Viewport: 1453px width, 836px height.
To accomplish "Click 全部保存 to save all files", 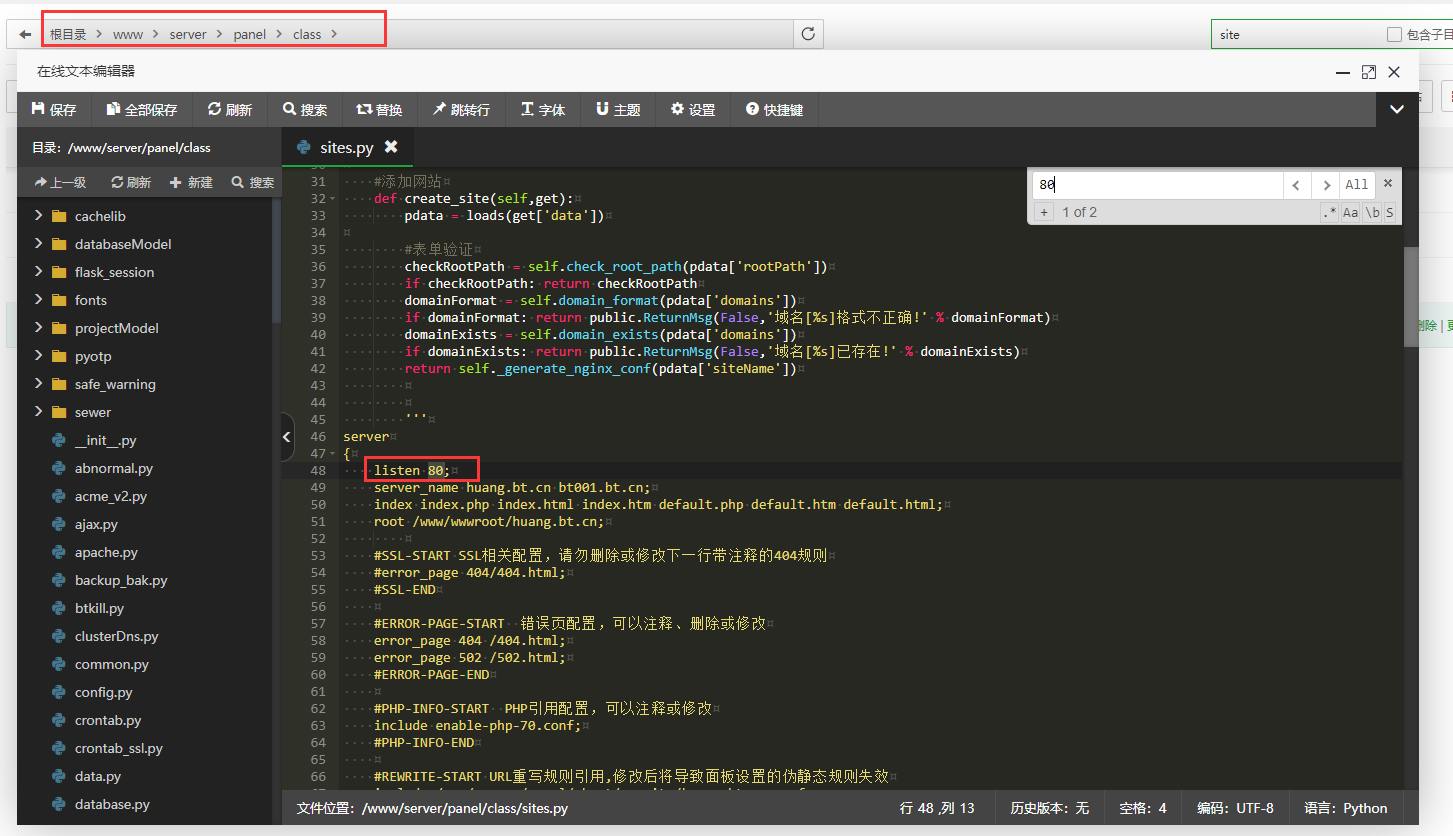I will click(142, 110).
